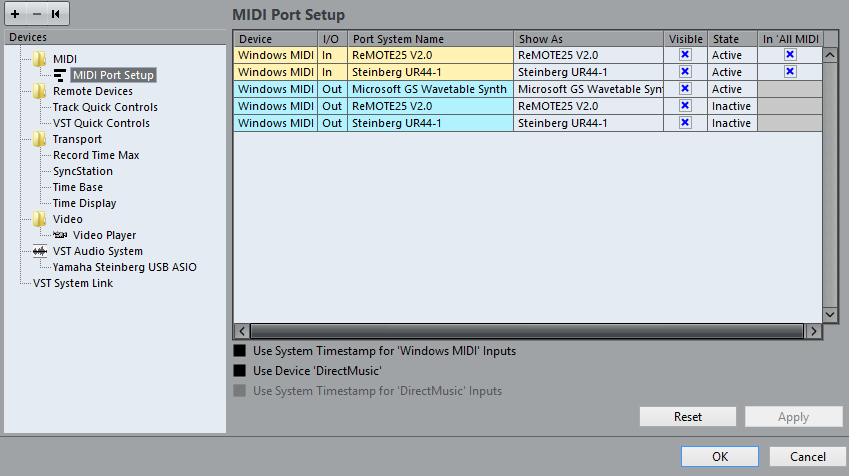Click Inactive state of Steinberg UR44-1 output
Image resolution: width=849 pixels, height=476 pixels.
(732, 123)
